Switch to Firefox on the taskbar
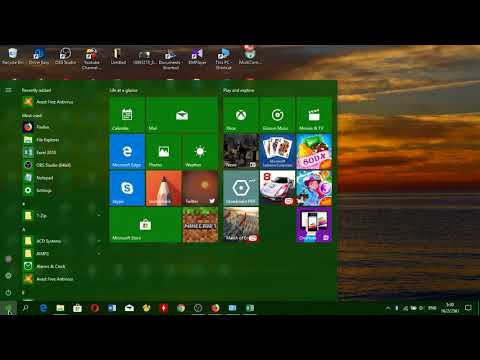This screenshot has height=360, width=480. [x=216, y=308]
